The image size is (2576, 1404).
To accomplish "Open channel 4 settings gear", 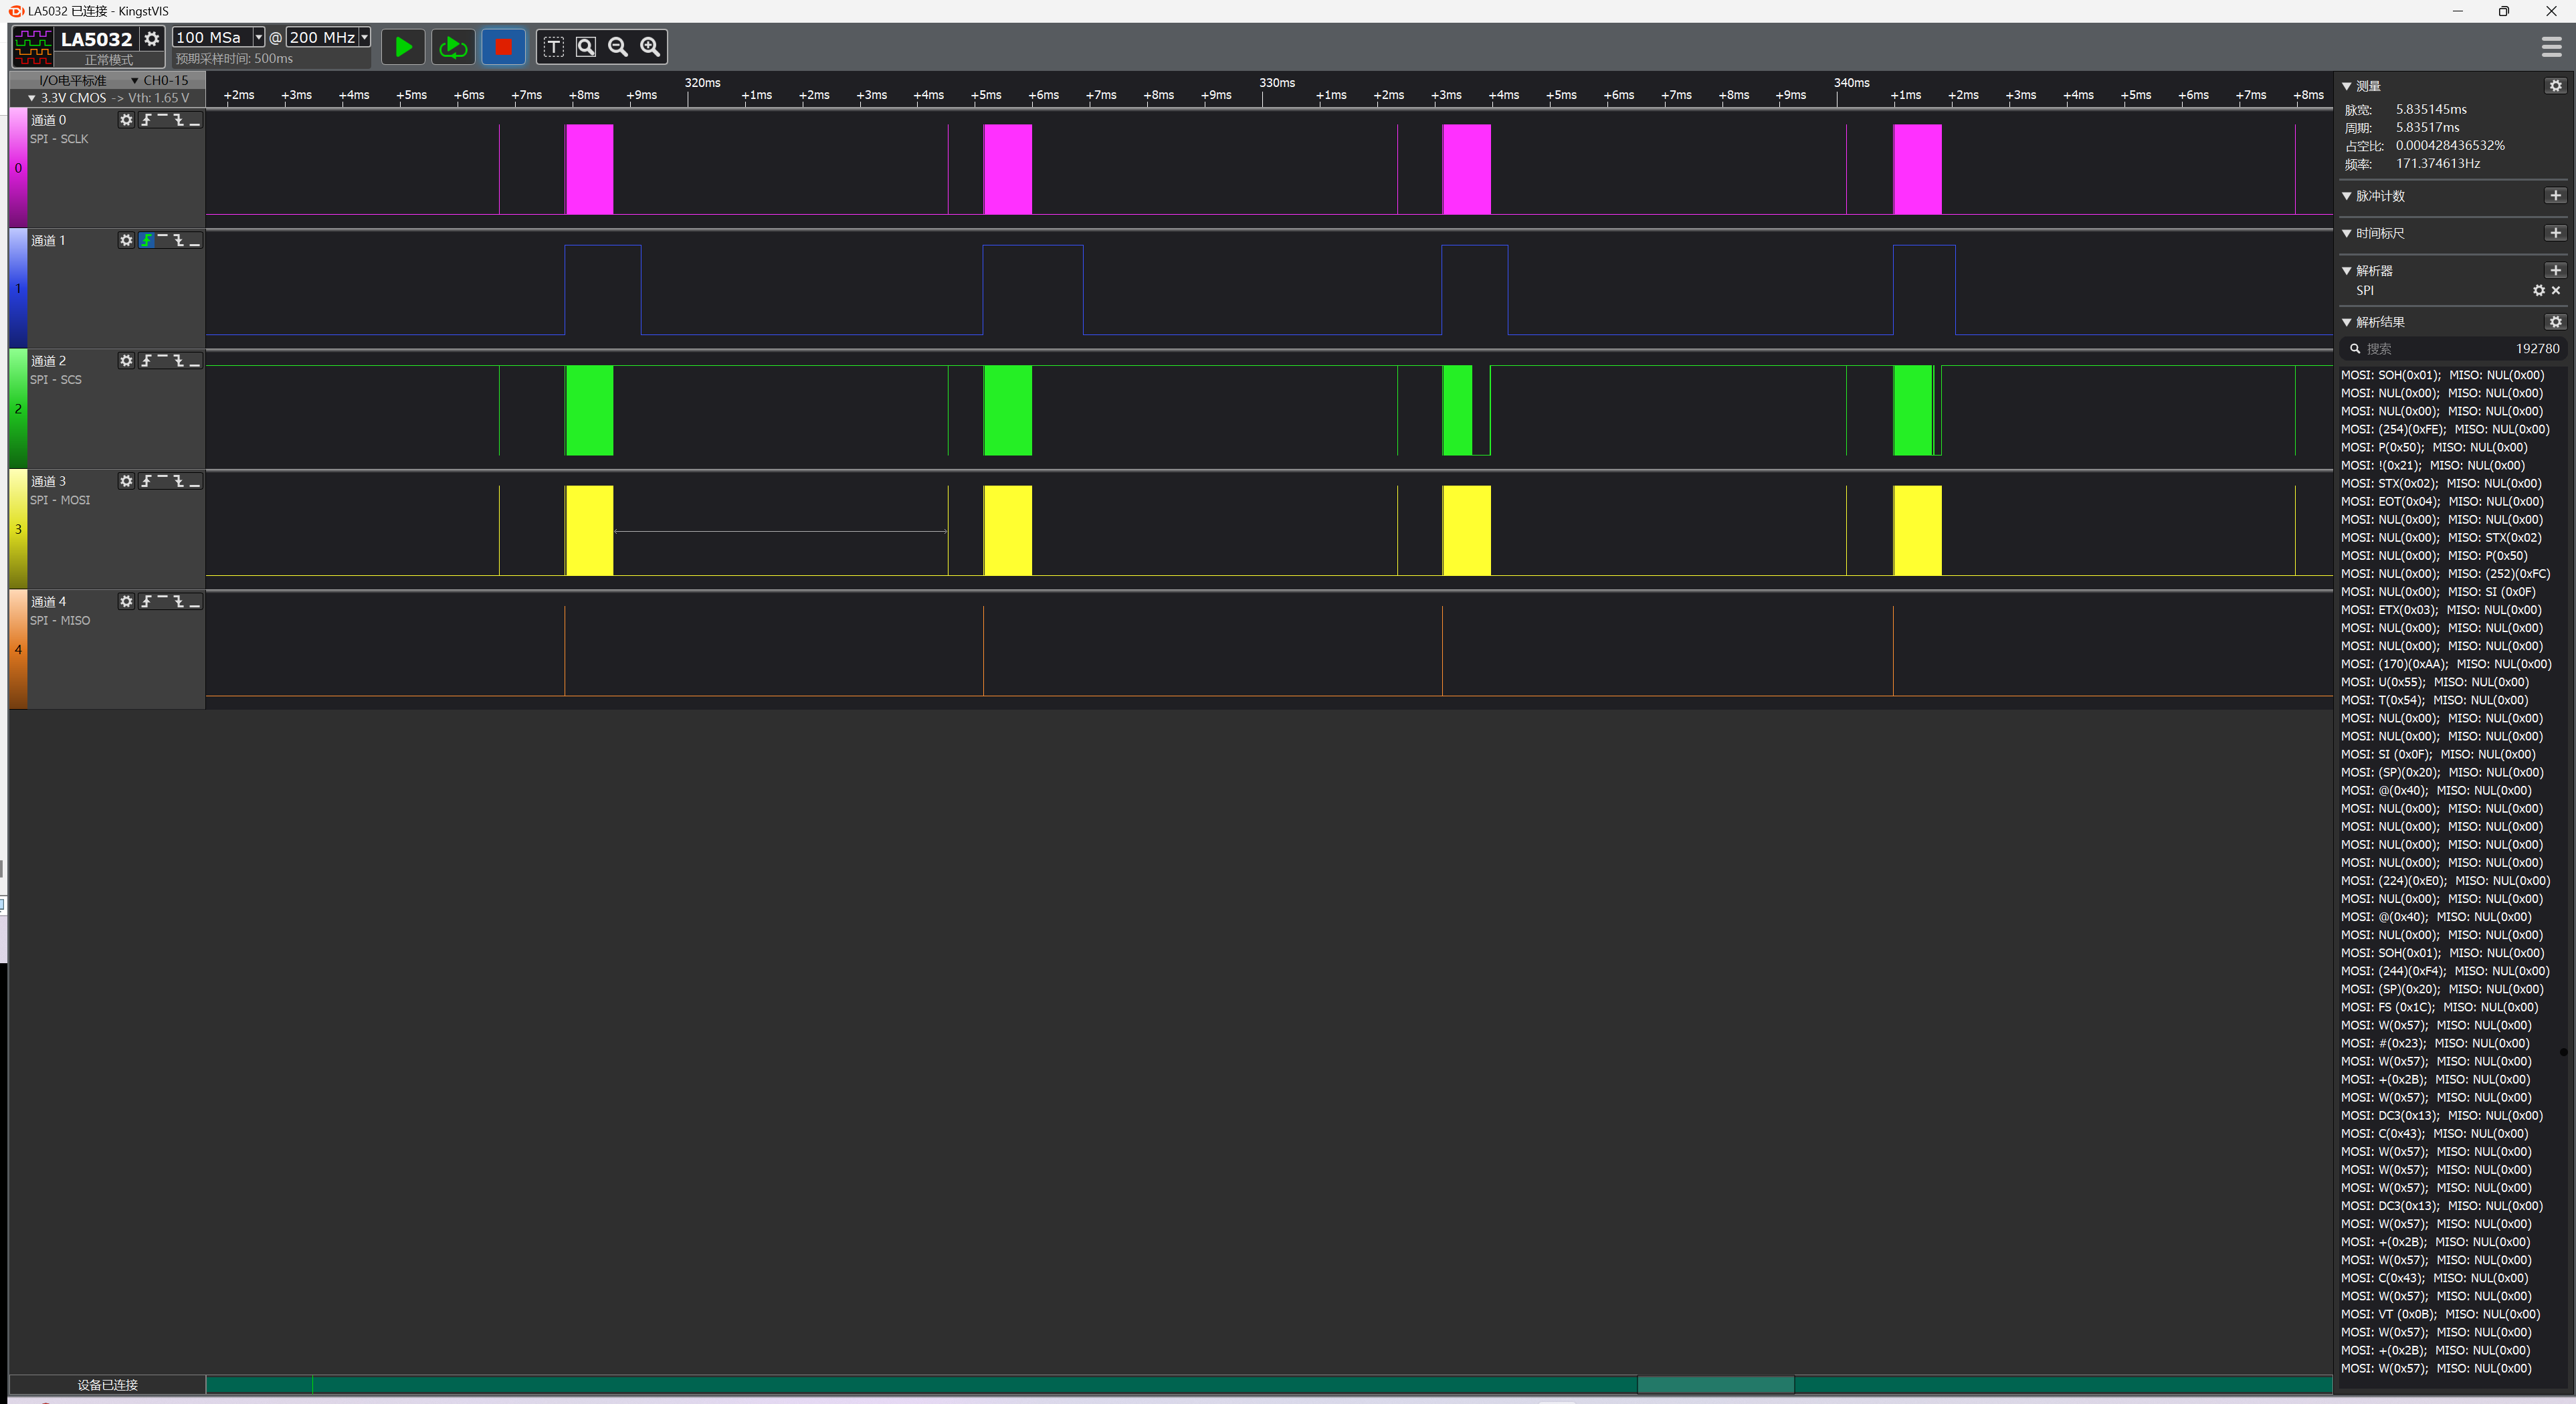I will (x=126, y=601).
